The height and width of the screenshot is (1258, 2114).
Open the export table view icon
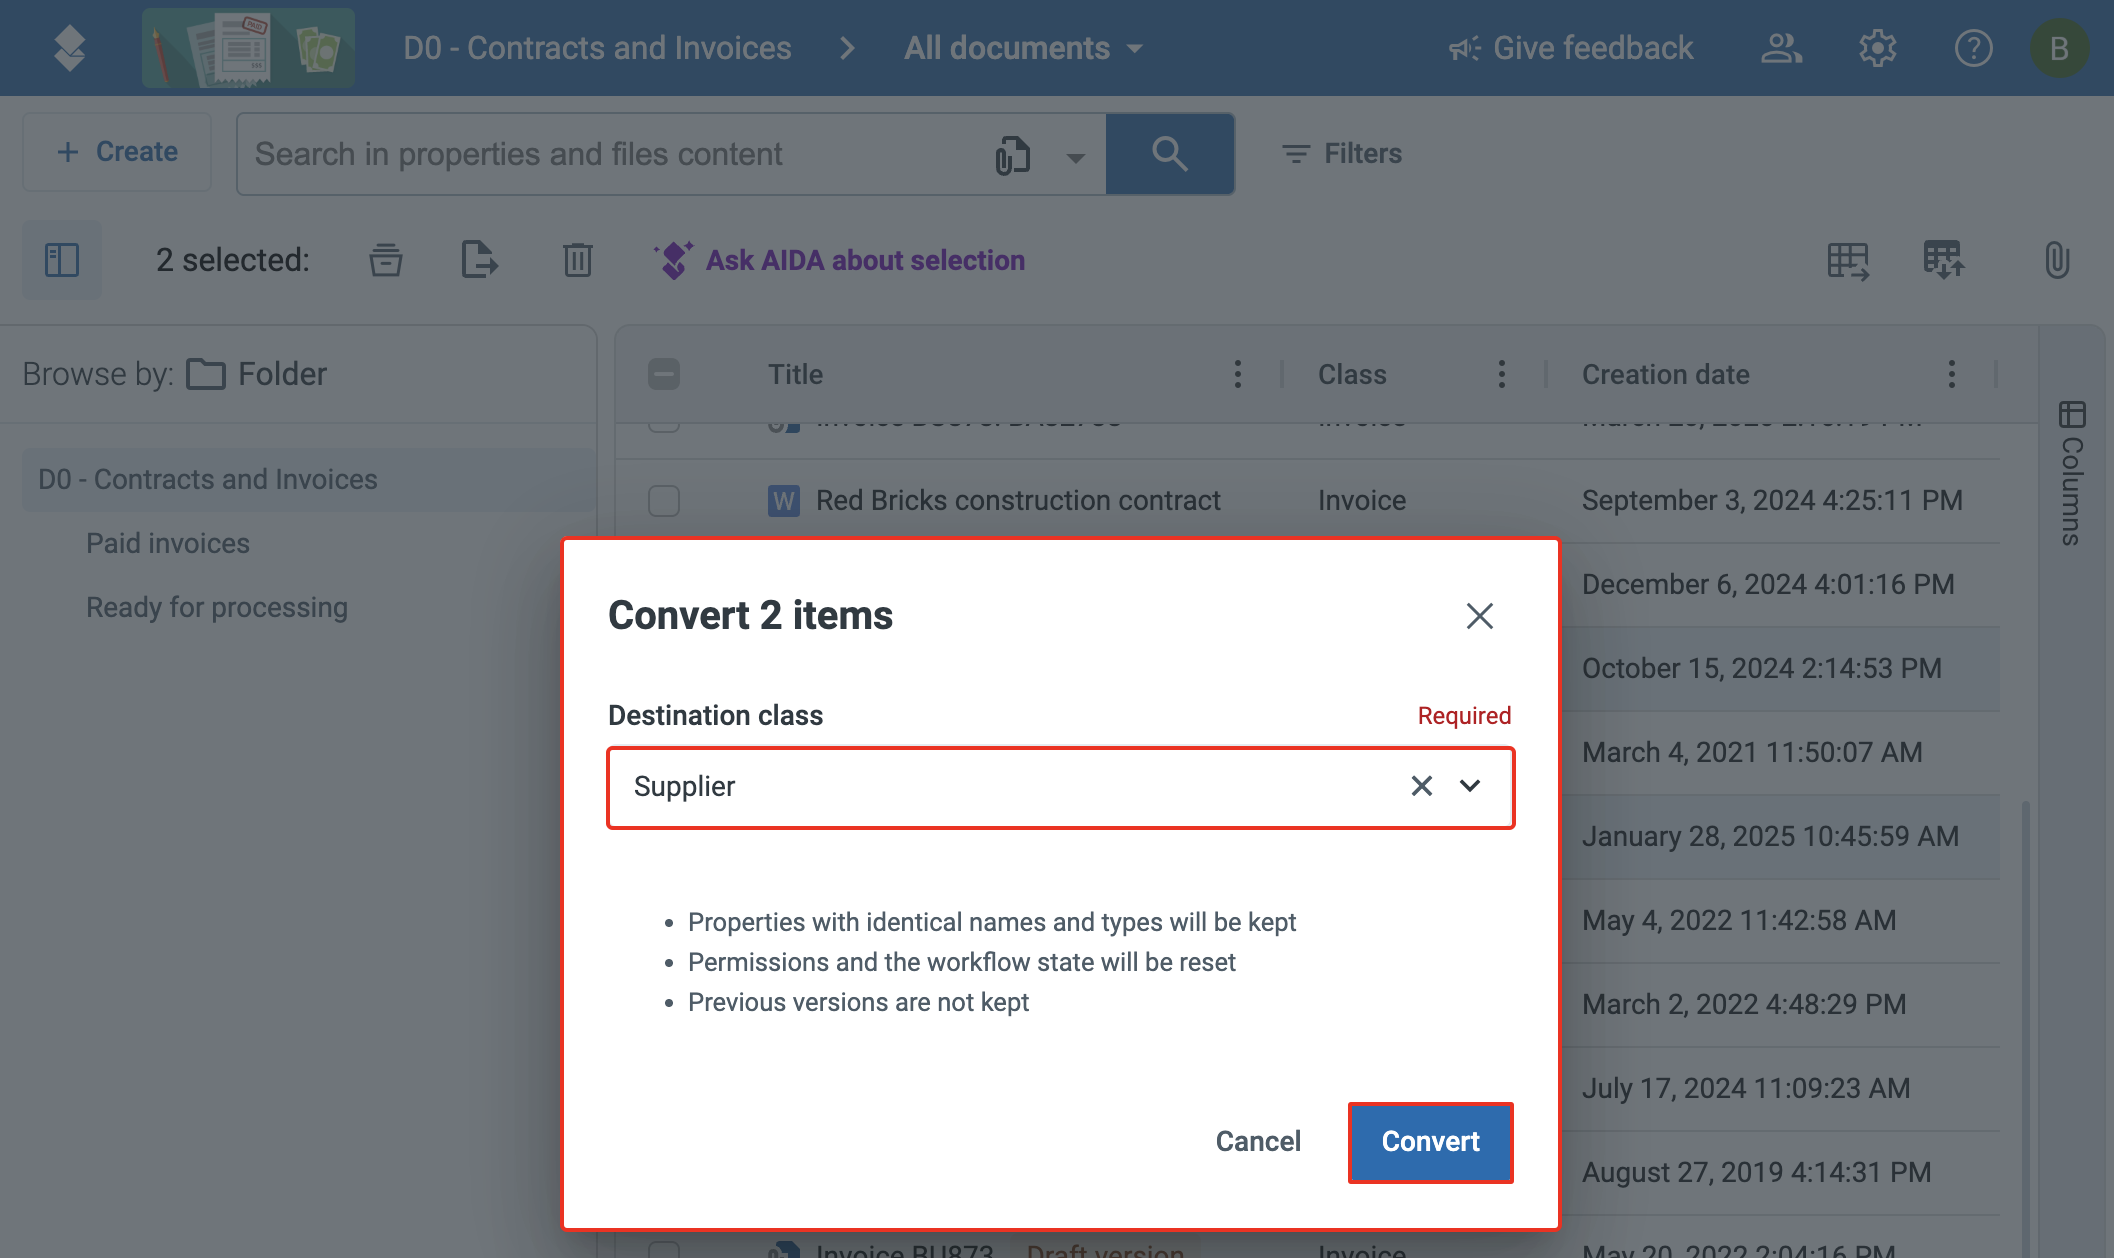[x=1846, y=260]
